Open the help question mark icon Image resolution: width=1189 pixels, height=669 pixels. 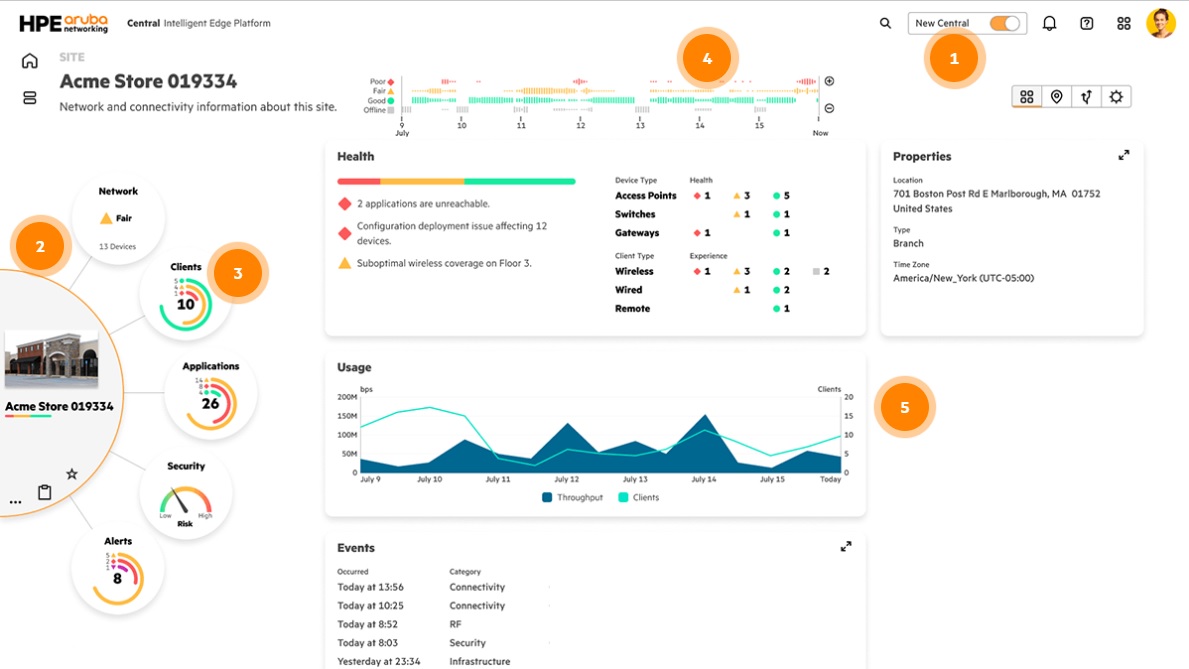point(1087,23)
